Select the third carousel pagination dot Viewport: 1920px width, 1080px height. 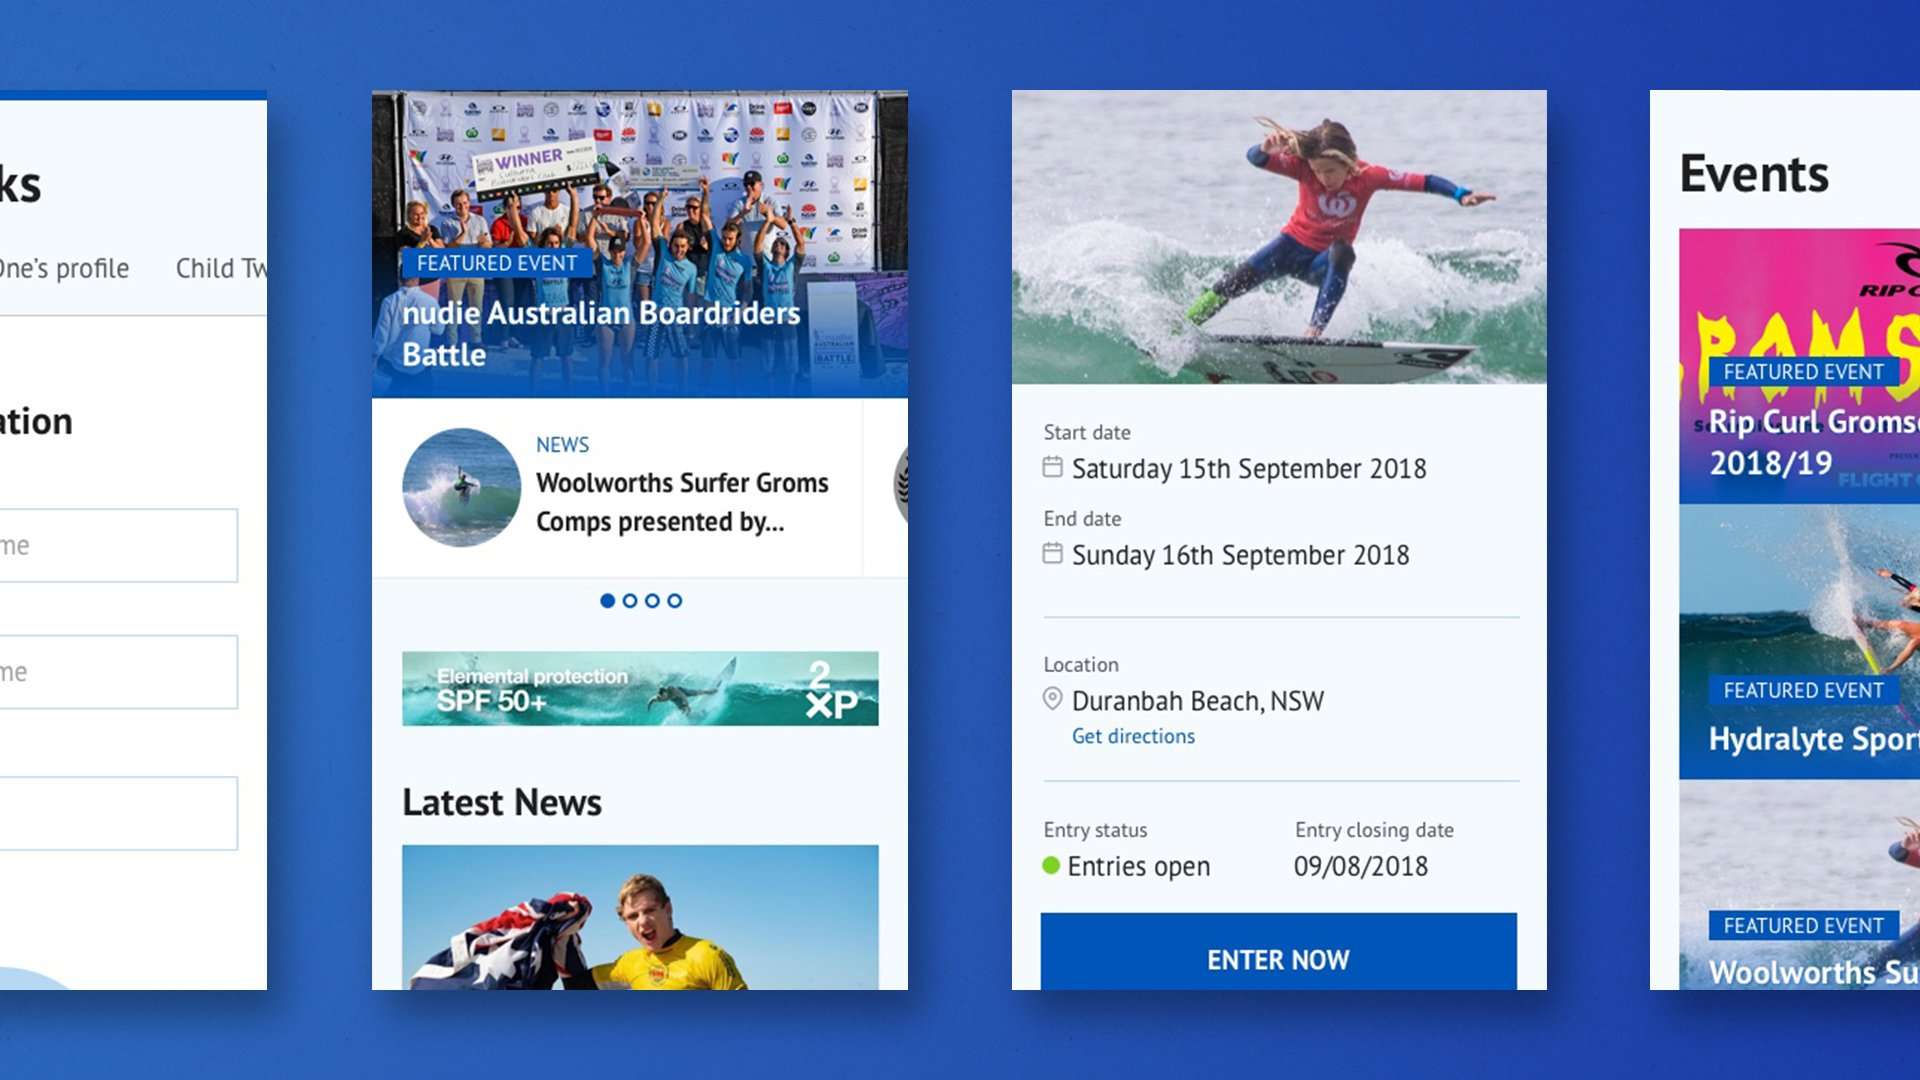pyautogui.click(x=652, y=601)
